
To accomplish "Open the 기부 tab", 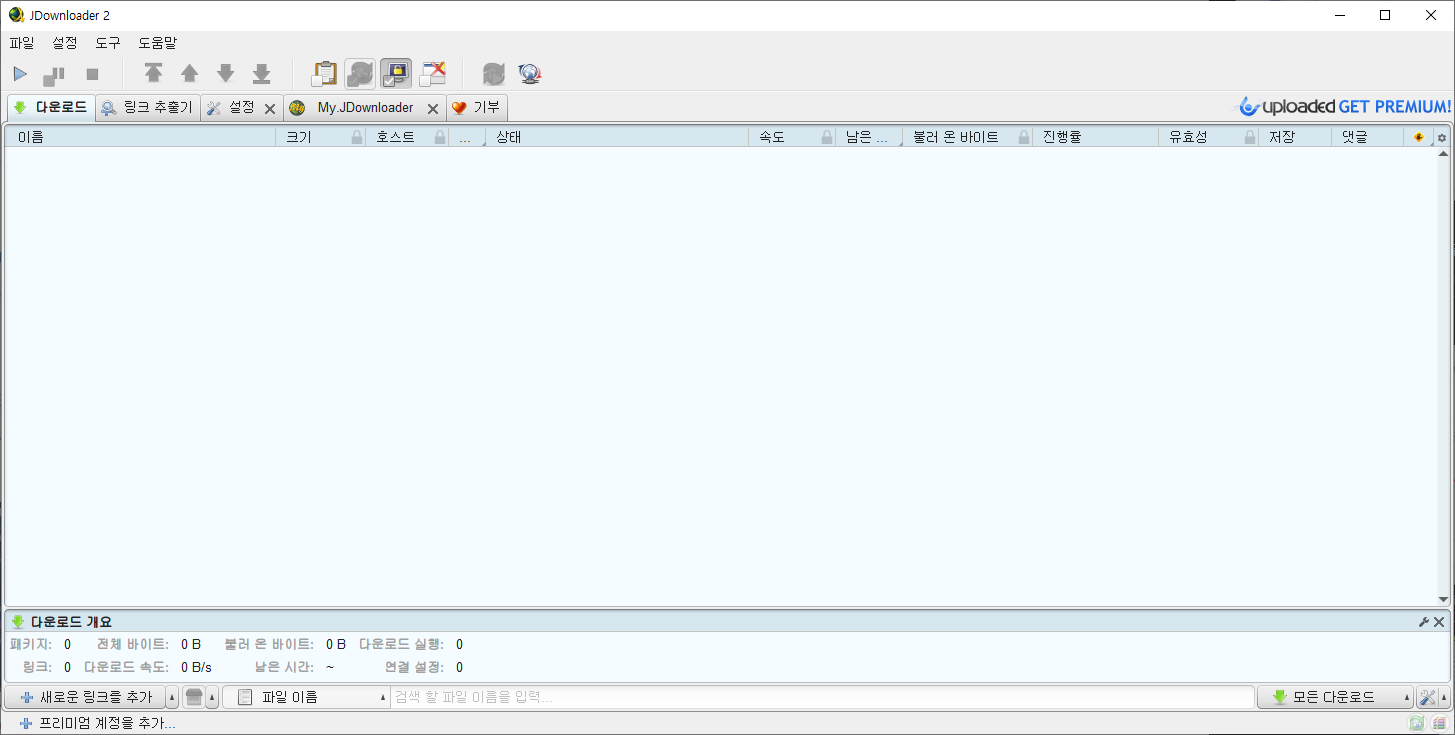I will coord(477,107).
